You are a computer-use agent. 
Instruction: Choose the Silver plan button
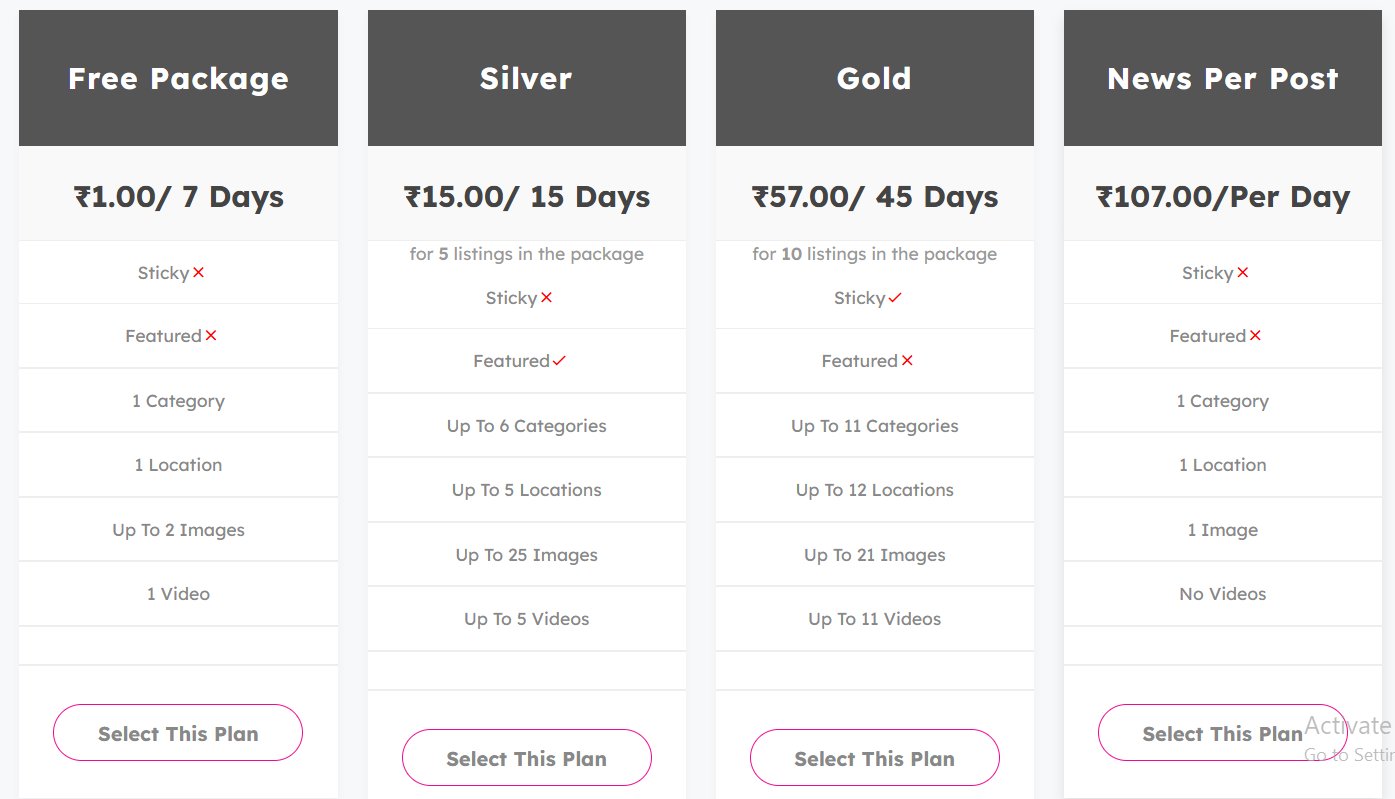coord(526,758)
